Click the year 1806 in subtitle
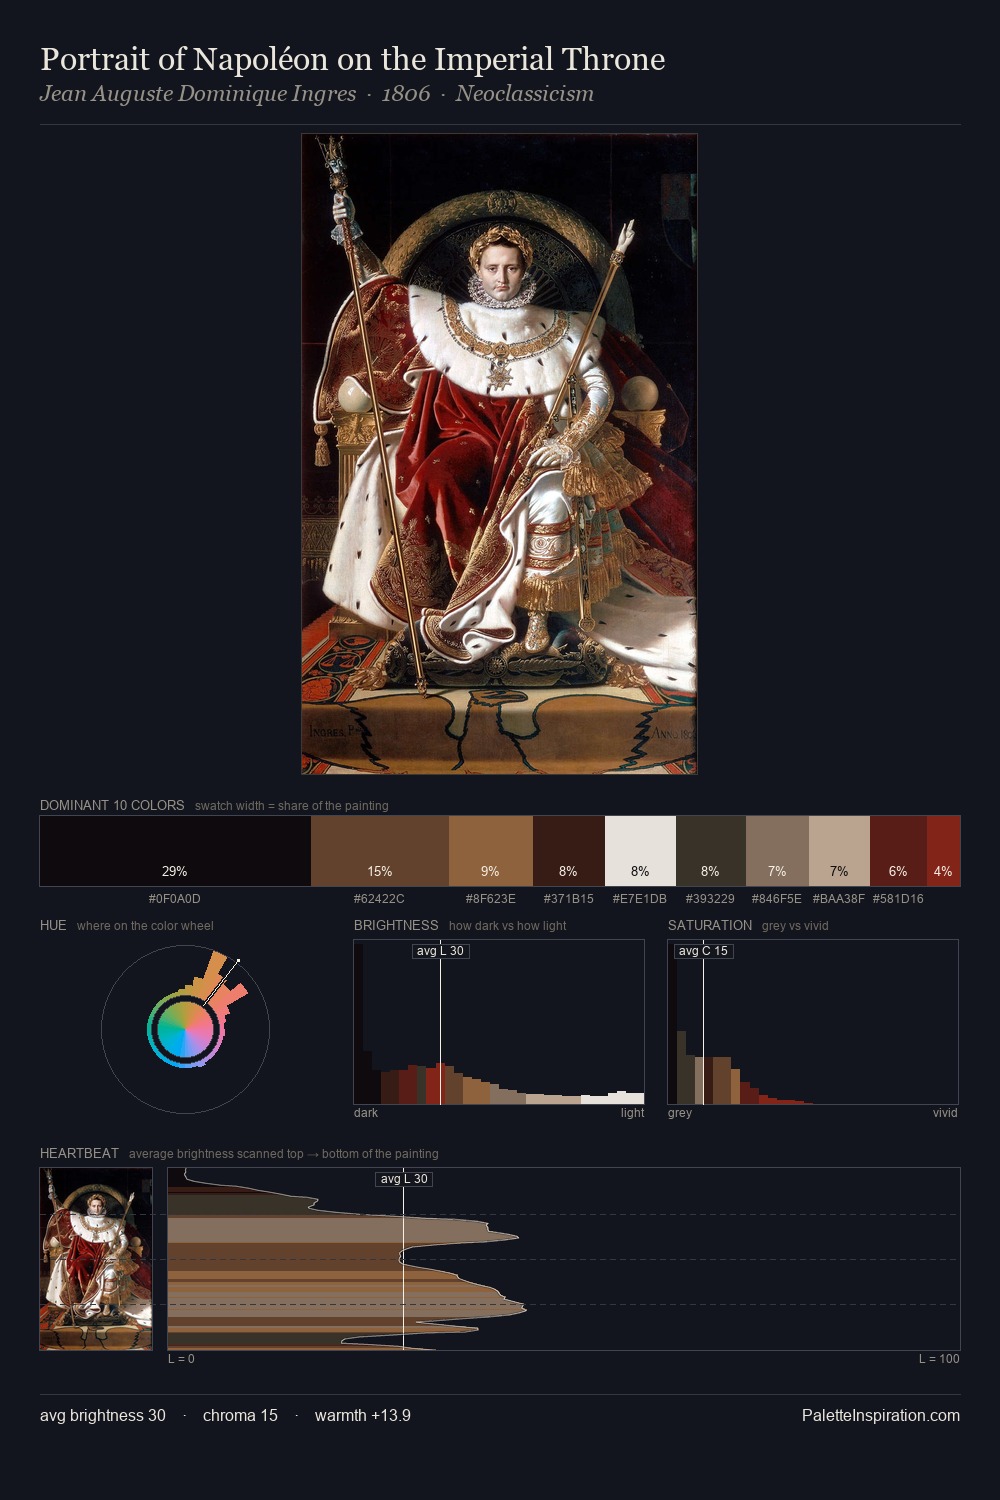This screenshot has width=1000, height=1500. [x=406, y=94]
